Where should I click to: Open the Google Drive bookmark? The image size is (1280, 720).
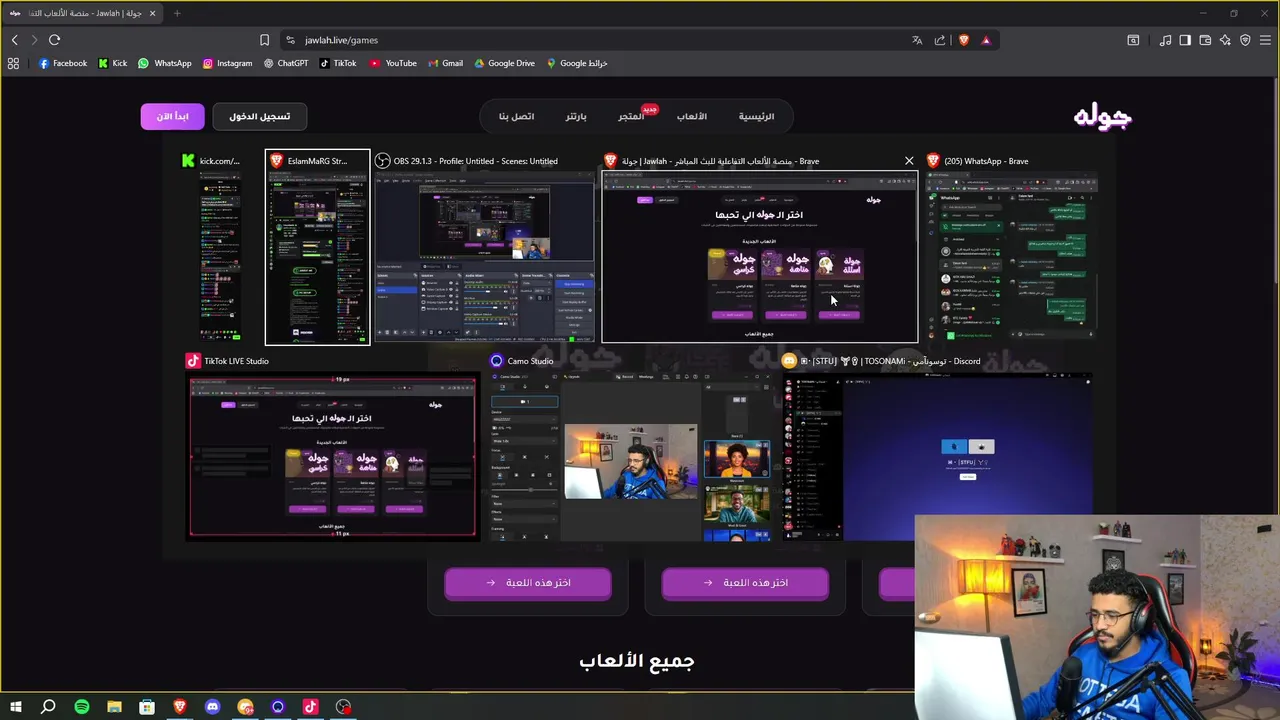point(504,63)
